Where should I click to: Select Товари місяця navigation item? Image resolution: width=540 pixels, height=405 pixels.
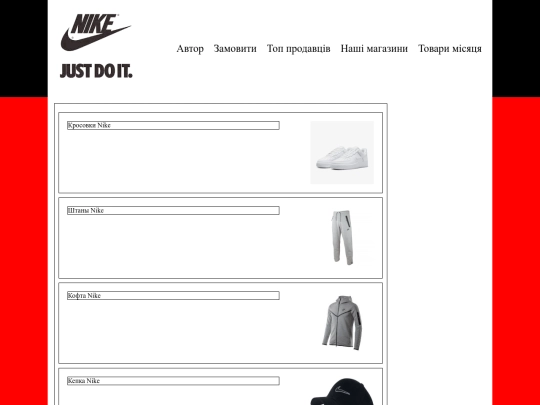(450, 49)
